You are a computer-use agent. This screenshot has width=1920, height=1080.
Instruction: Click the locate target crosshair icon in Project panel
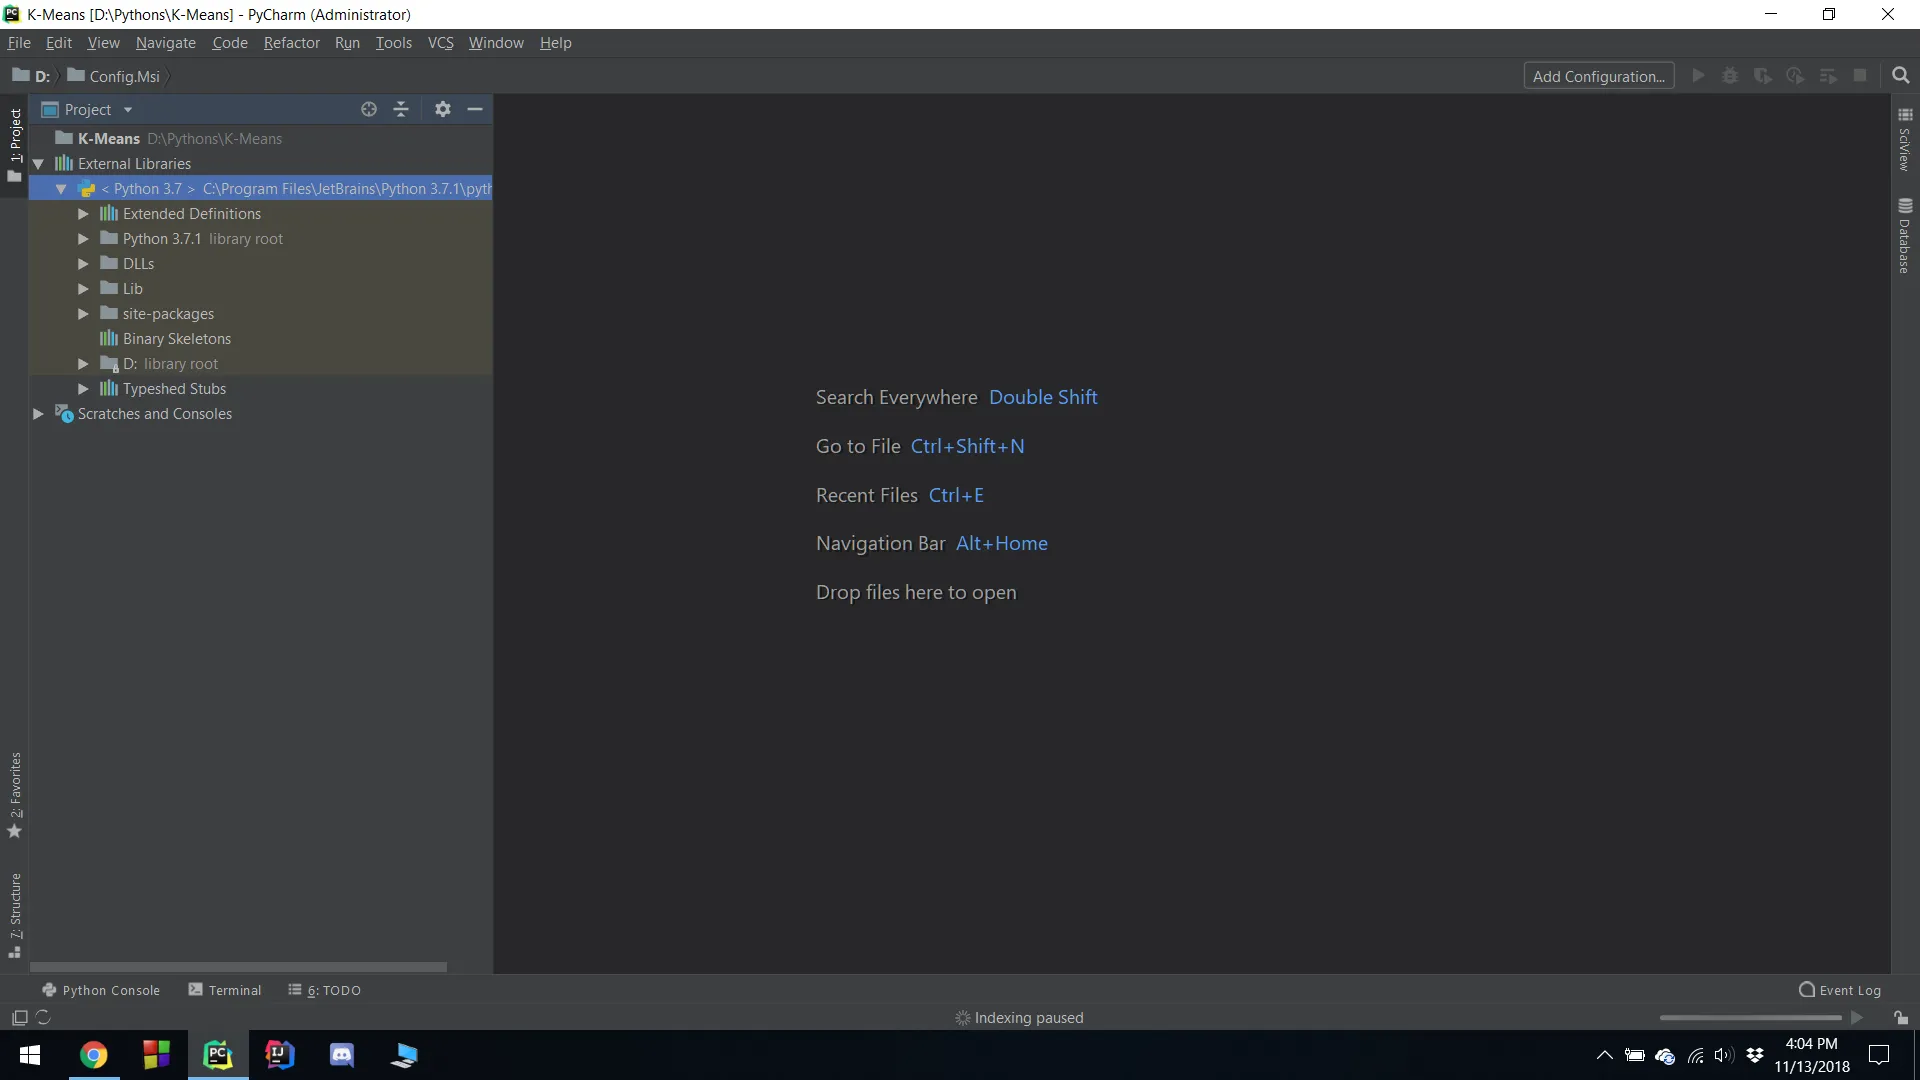pyautogui.click(x=369, y=109)
